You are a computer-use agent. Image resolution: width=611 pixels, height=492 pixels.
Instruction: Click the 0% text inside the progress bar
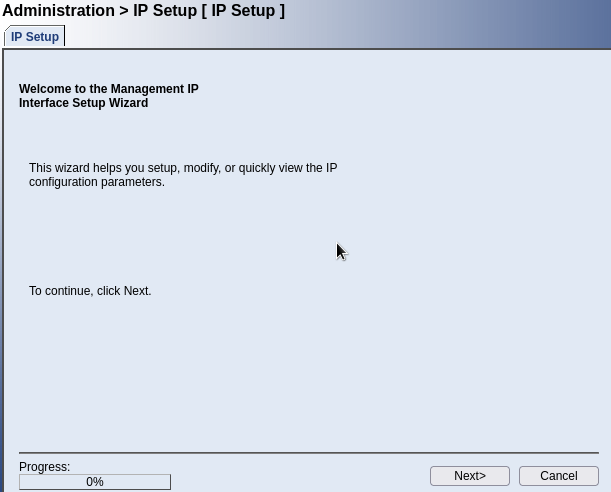(95, 482)
